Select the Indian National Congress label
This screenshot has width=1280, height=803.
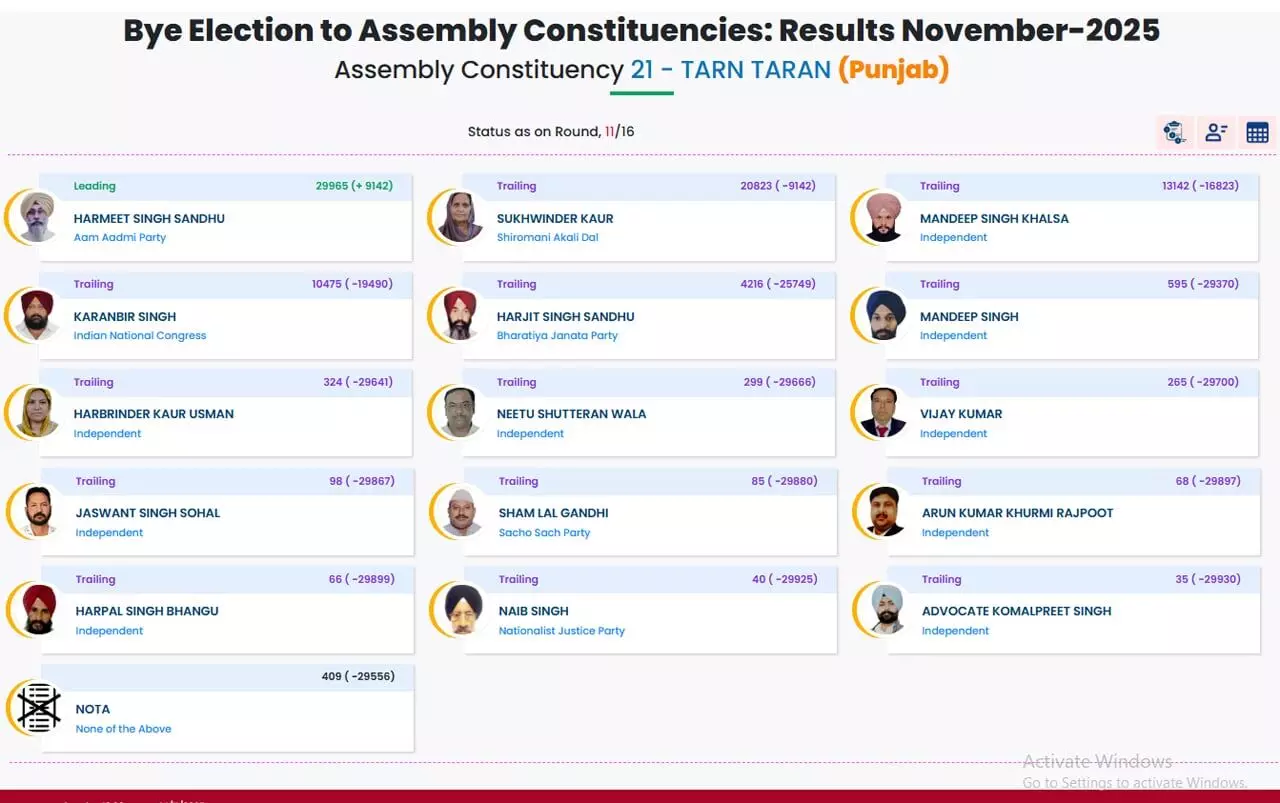pos(140,336)
